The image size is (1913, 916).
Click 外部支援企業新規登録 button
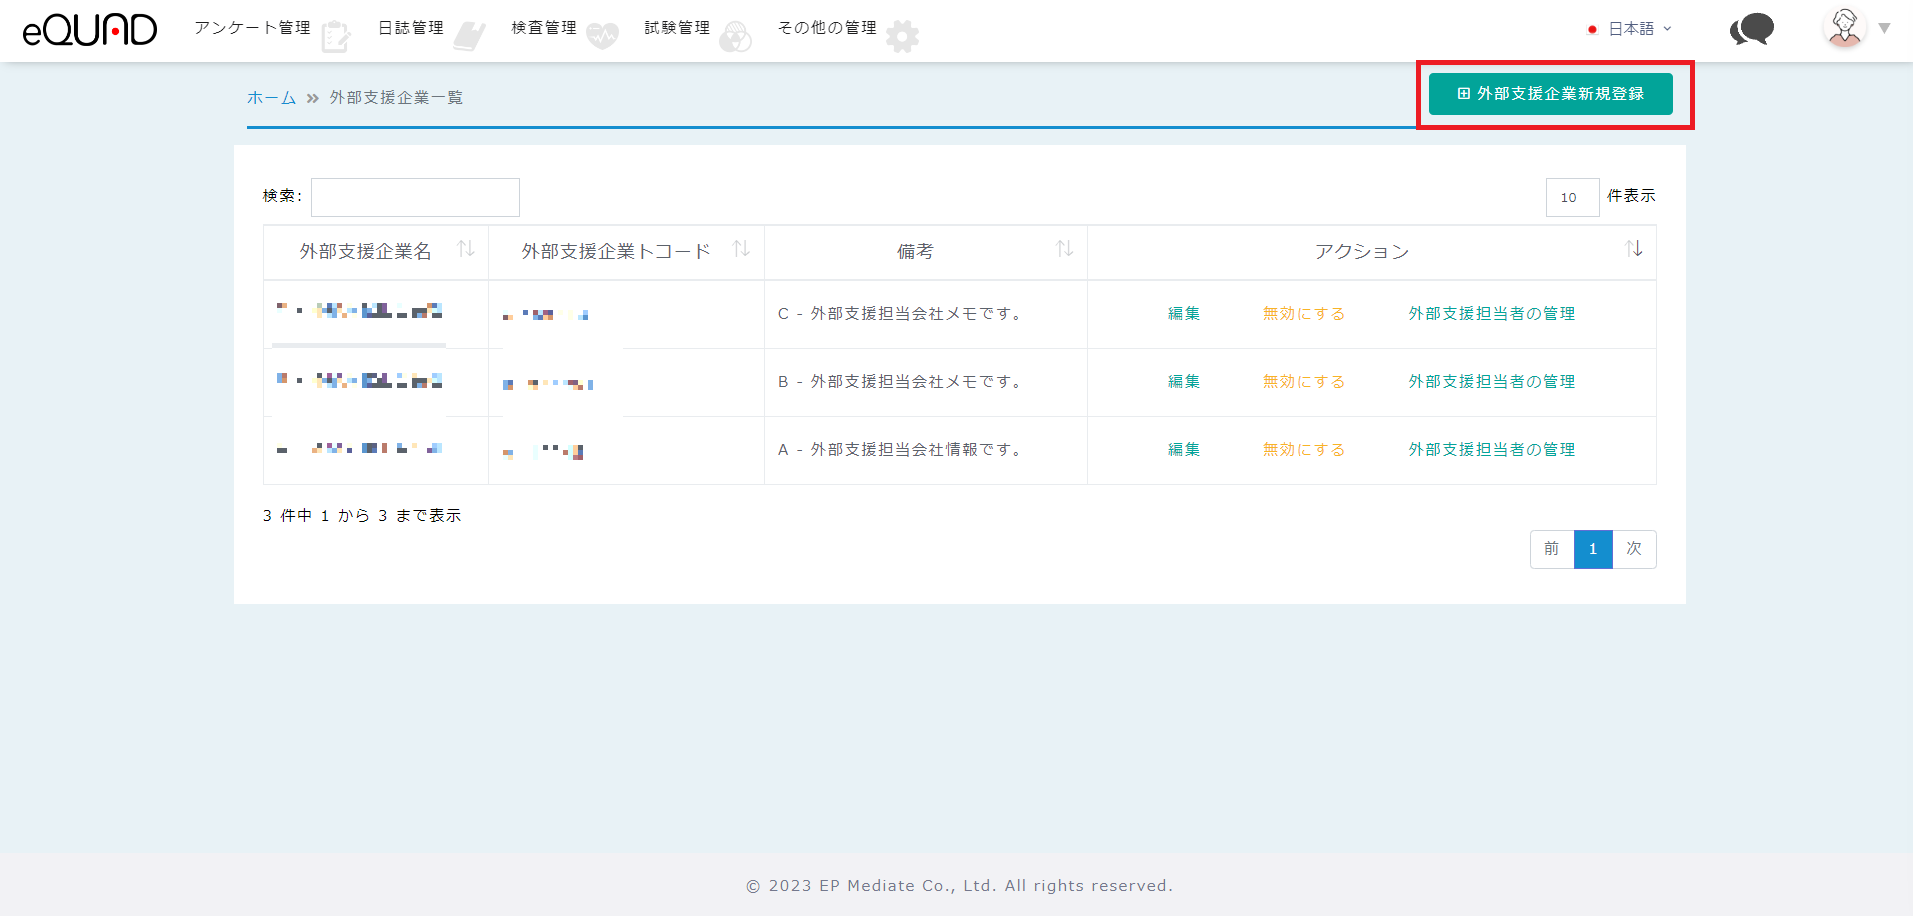(1550, 94)
